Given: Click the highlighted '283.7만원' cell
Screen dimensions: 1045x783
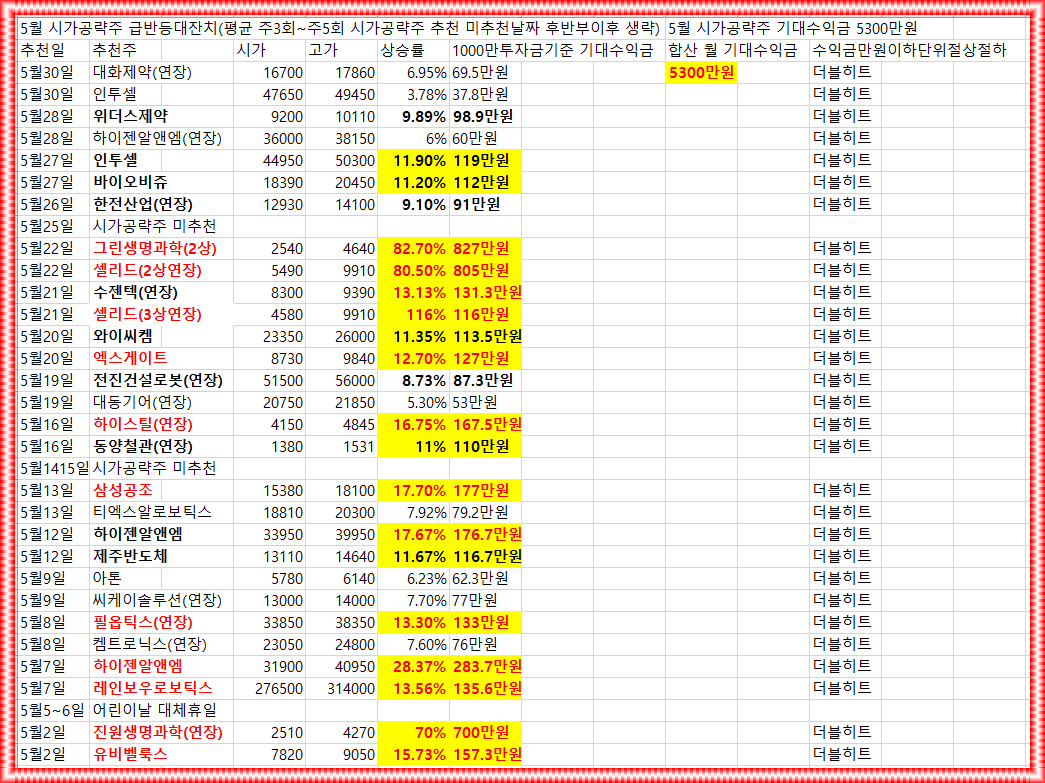Looking at the screenshot, I should [485, 666].
